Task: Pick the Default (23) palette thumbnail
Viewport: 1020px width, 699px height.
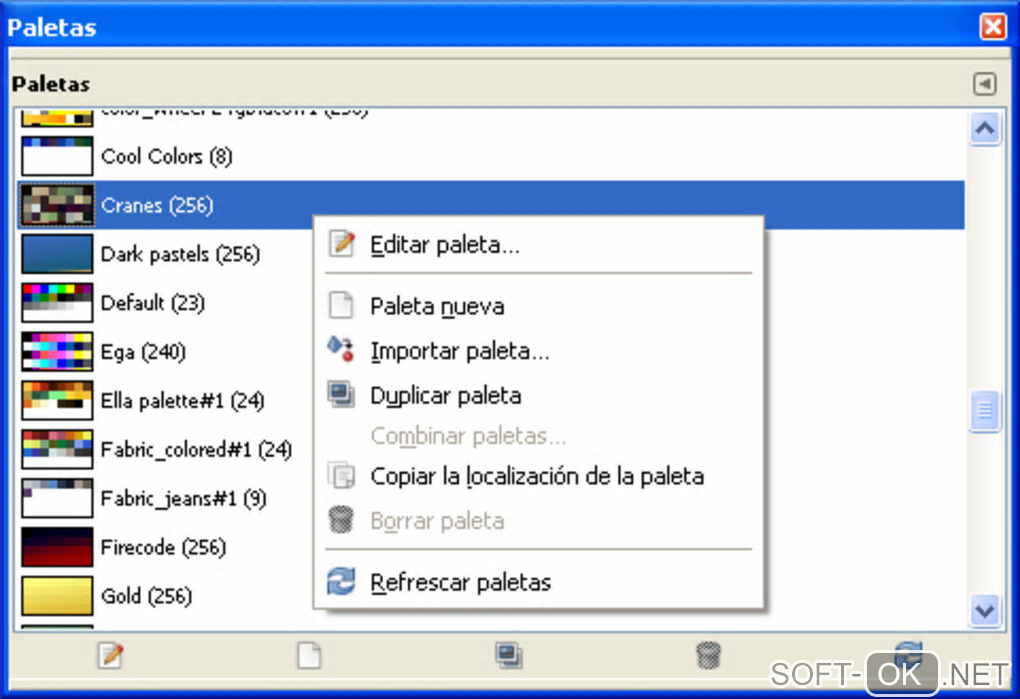Action: click(x=57, y=303)
